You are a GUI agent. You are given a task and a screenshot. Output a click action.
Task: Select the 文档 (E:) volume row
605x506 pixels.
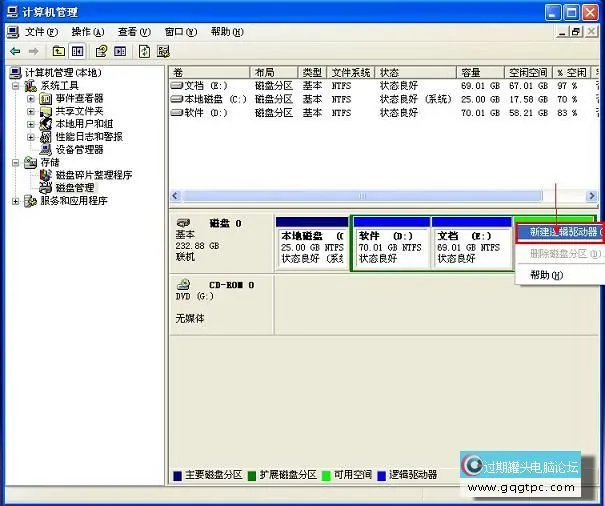pyautogui.click(x=383, y=85)
